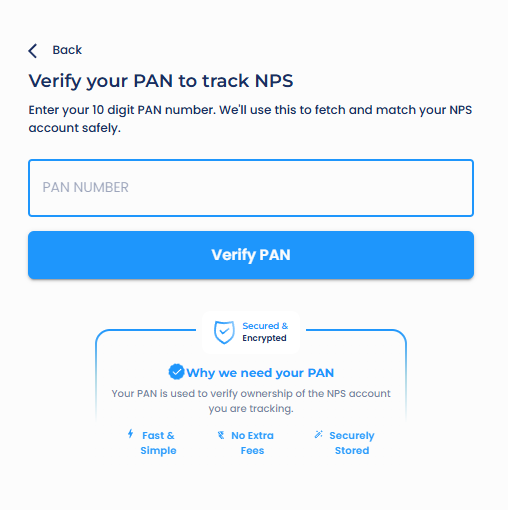Click the shield checkmark security icon
The height and width of the screenshot is (510, 508).
224,332
